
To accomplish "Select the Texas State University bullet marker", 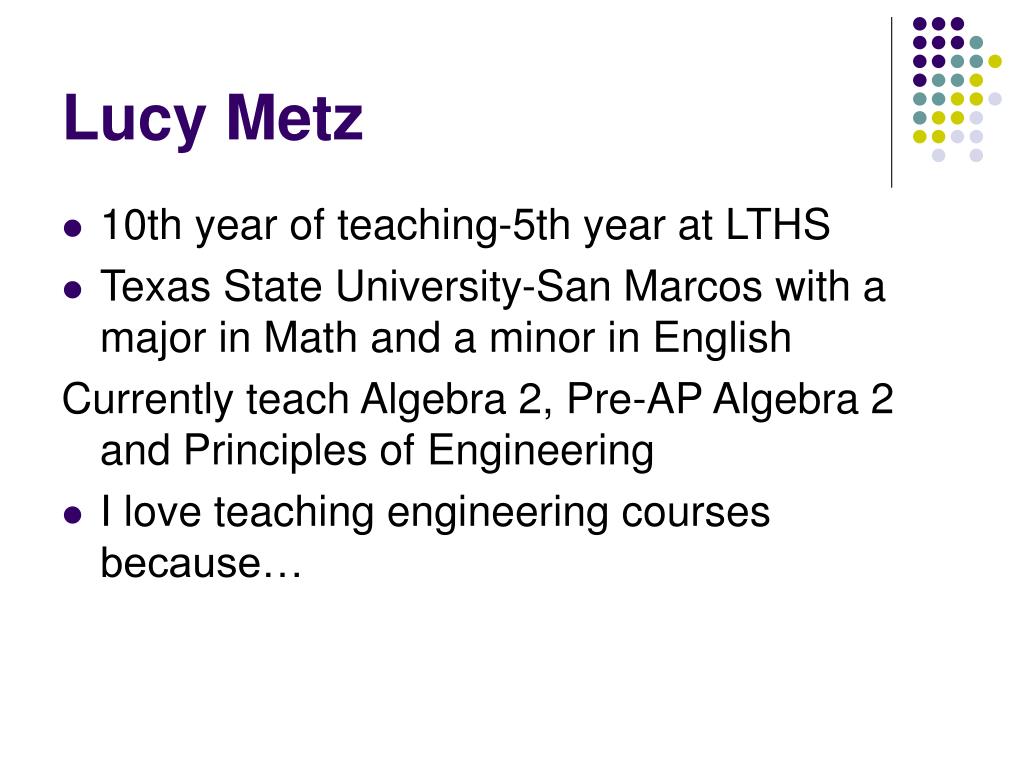I will point(73,289).
